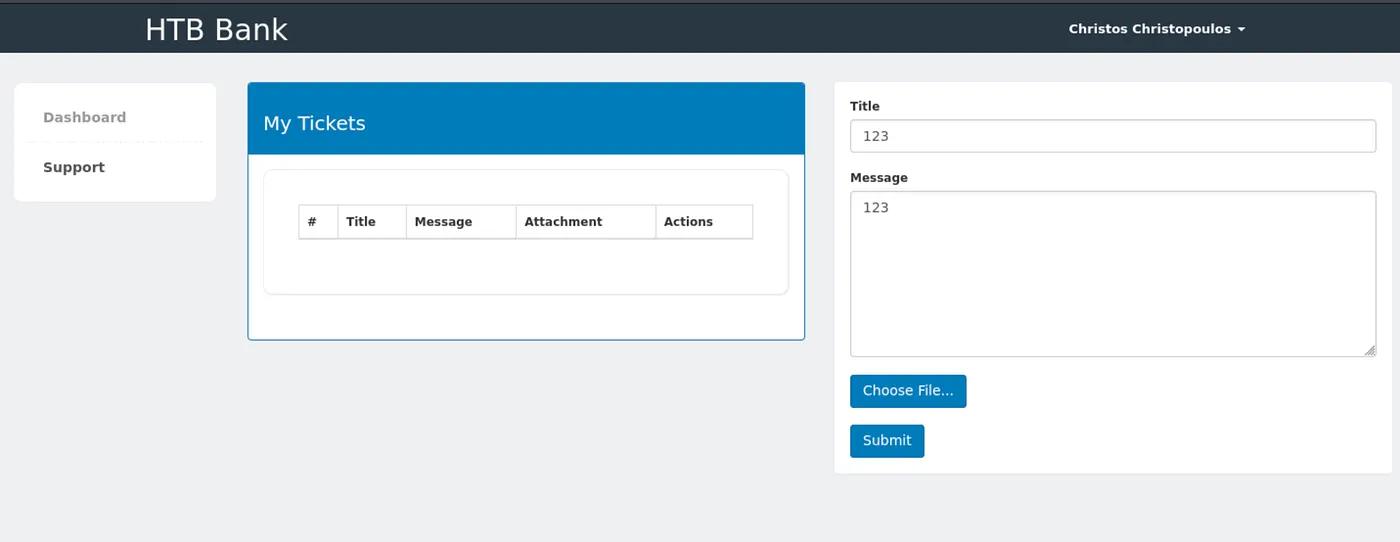Viewport: 1400px width, 542px height.
Task: Click the My Tickets panel heading
Action: coord(314,123)
